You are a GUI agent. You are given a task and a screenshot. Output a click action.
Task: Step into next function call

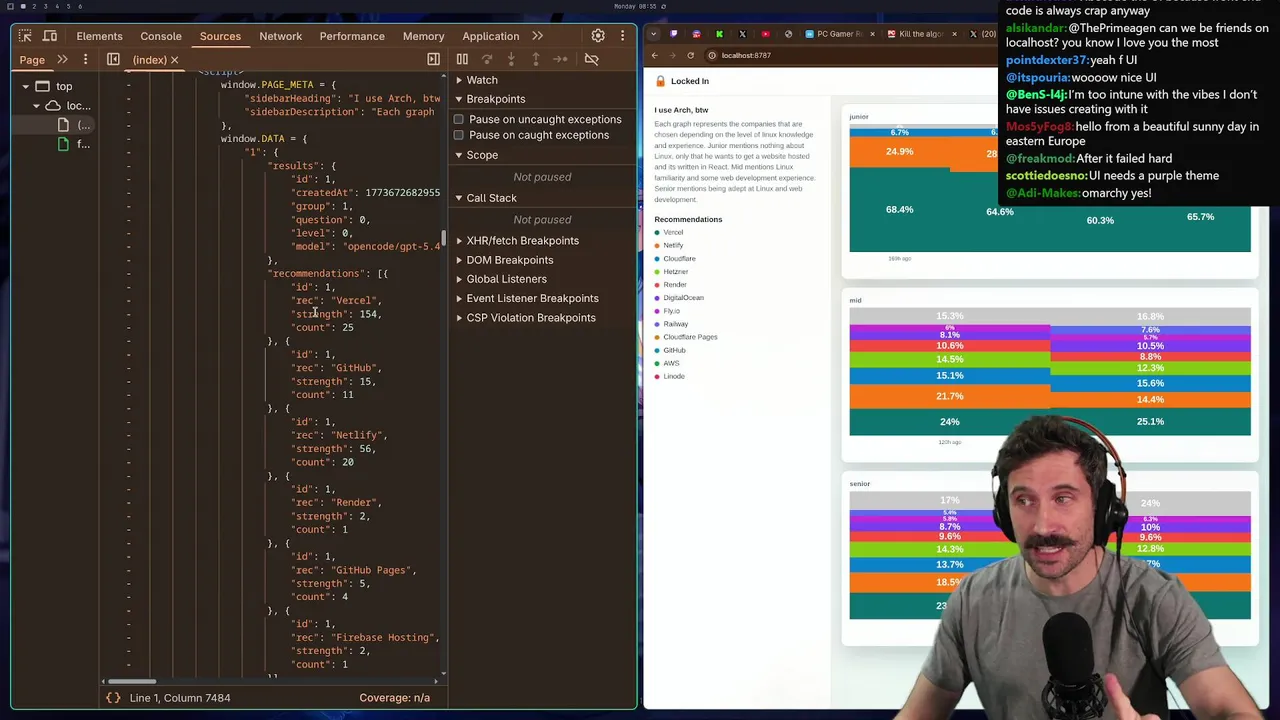511,59
